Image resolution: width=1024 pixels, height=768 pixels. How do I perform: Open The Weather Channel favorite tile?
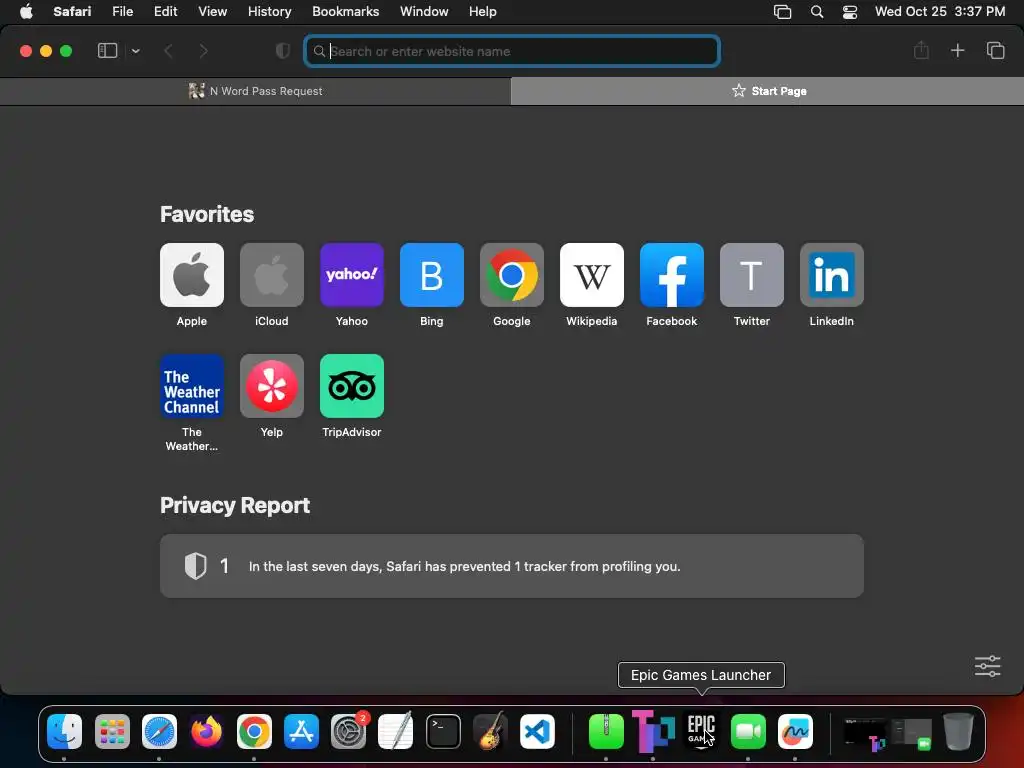click(191, 386)
